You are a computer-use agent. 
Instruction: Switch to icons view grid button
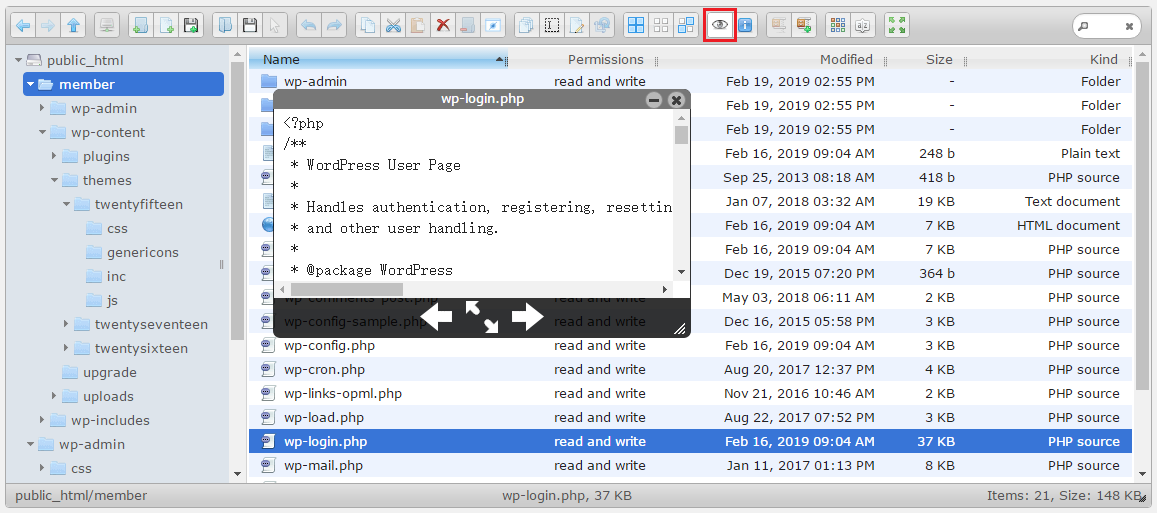click(x=837, y=25)
